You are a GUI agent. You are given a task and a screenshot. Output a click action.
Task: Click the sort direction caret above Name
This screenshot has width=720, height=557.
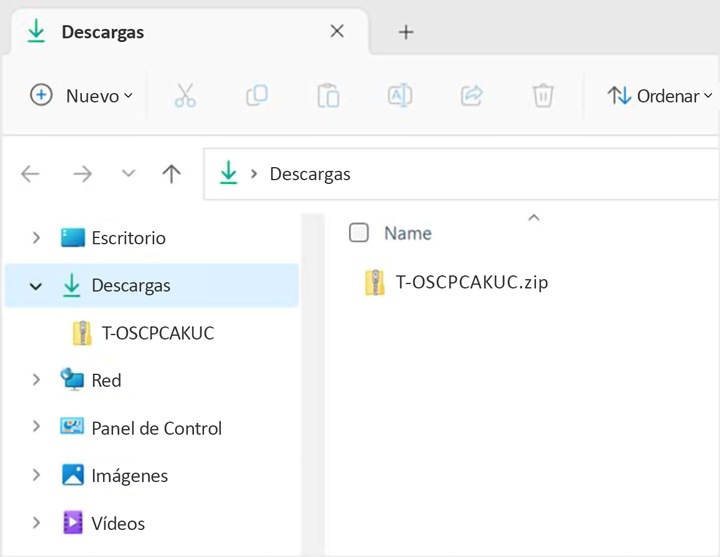pos(534,218)
